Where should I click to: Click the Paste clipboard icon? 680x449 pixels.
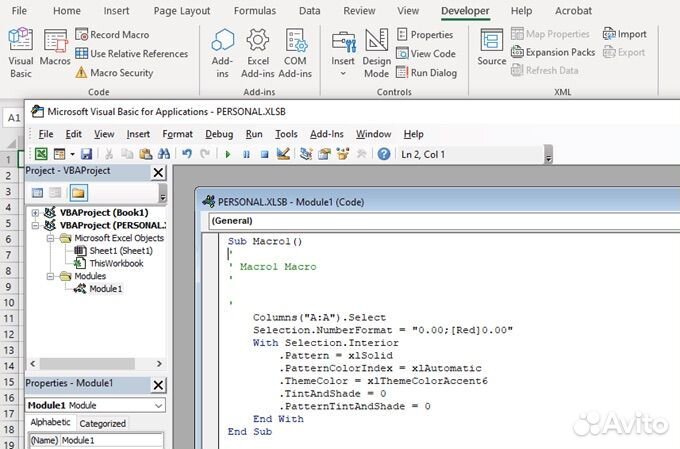coord(145,154)
